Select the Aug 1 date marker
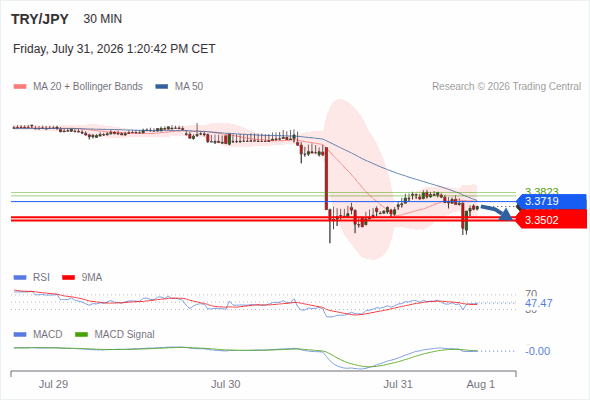This screenshot has height=400, width=590. click(481, 384)
